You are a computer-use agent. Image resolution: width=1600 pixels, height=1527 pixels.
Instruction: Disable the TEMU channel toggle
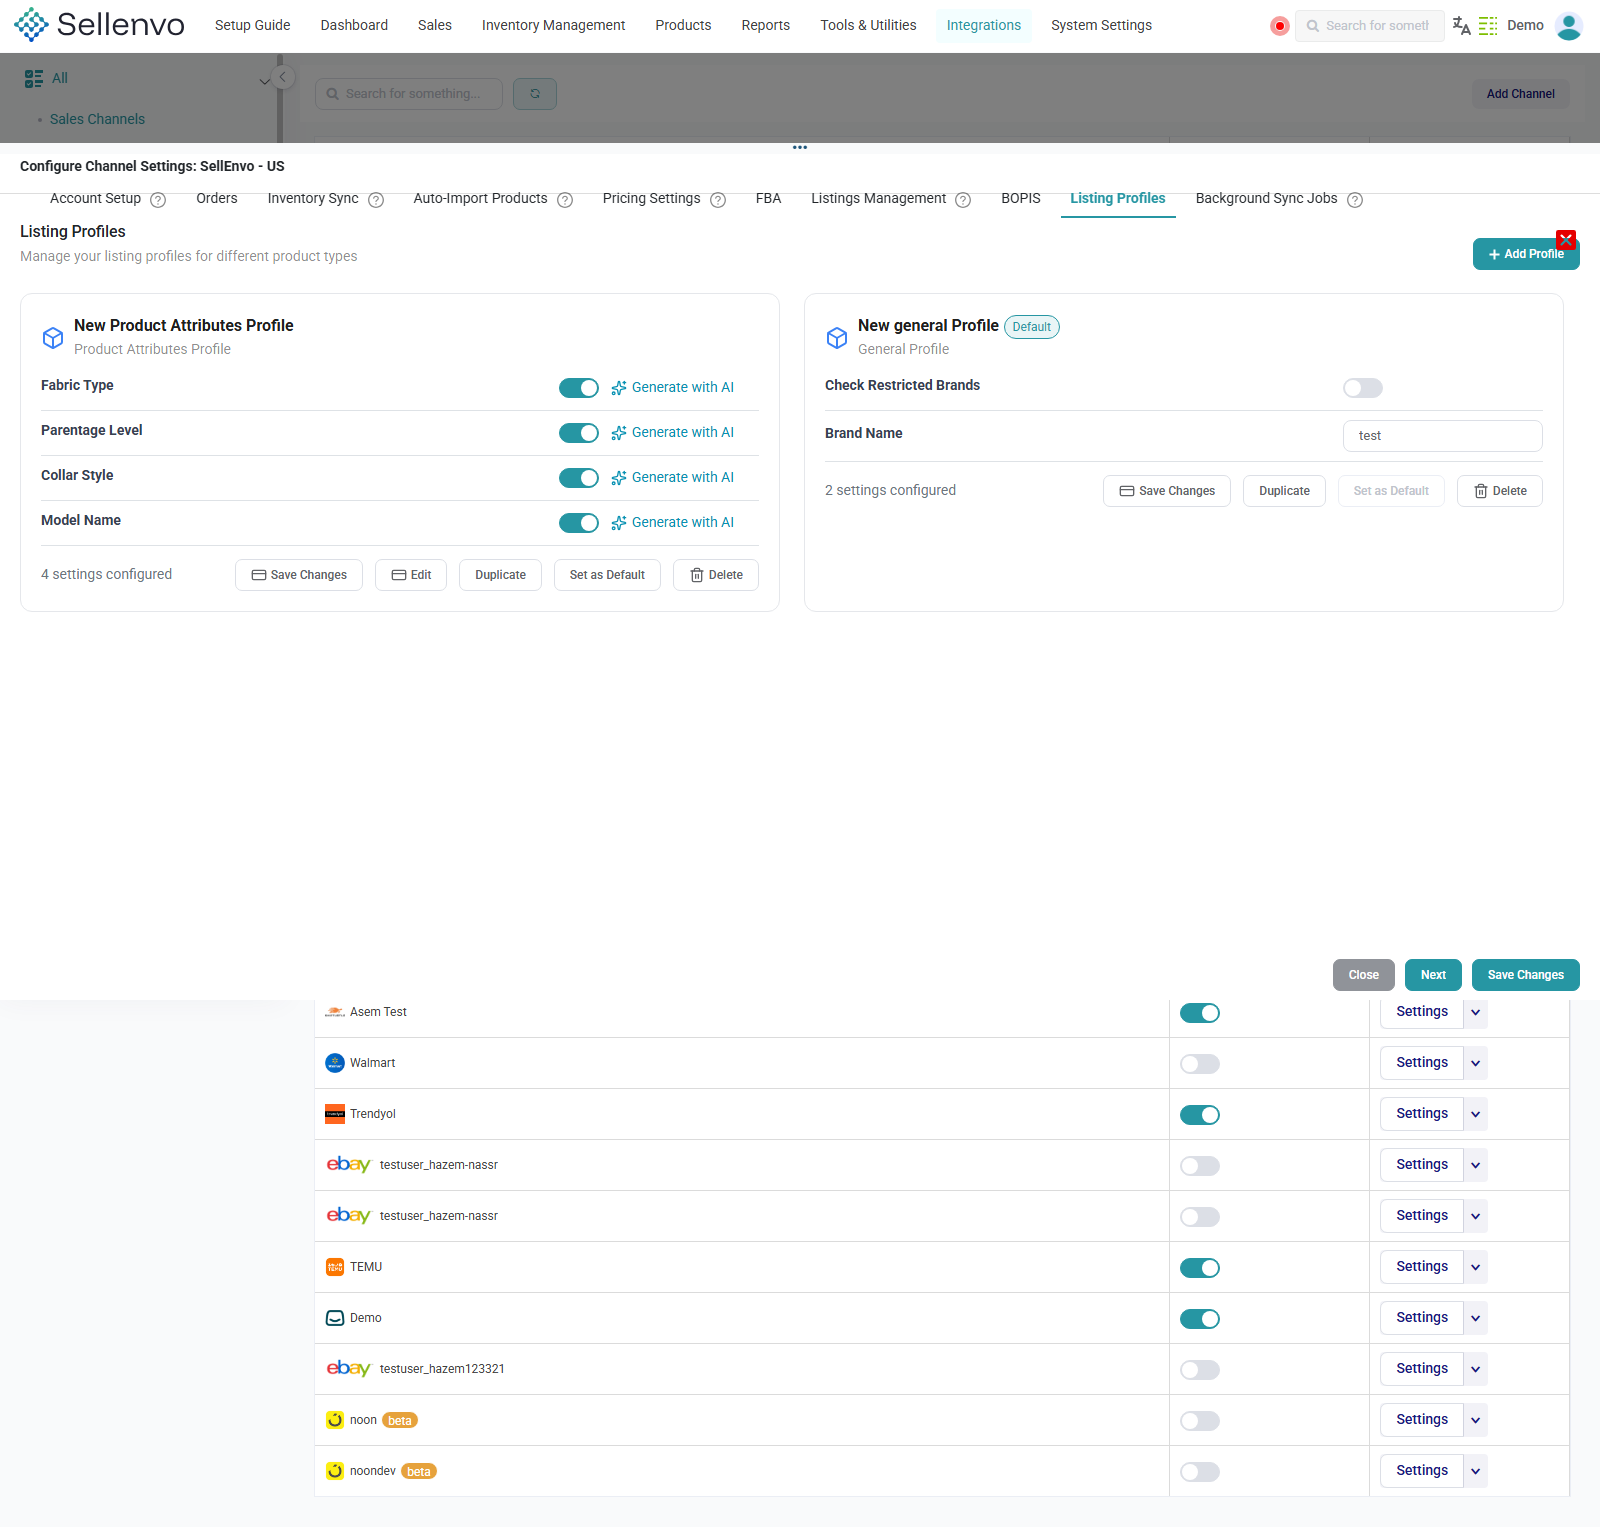click(1200, 1268)
